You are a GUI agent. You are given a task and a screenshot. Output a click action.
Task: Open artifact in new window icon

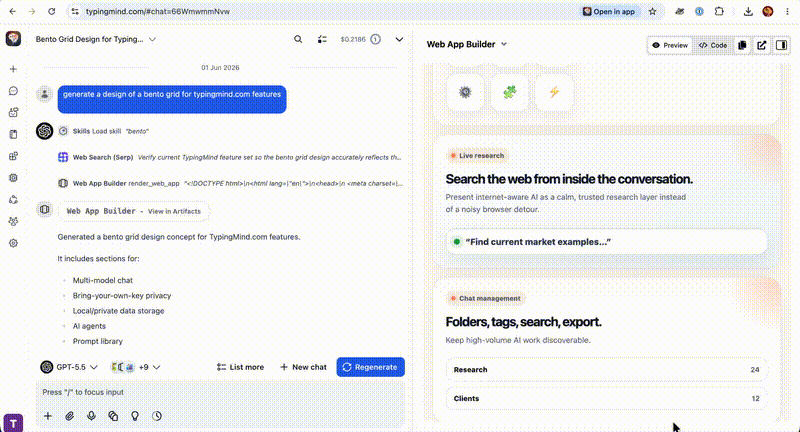click(762, 45)
